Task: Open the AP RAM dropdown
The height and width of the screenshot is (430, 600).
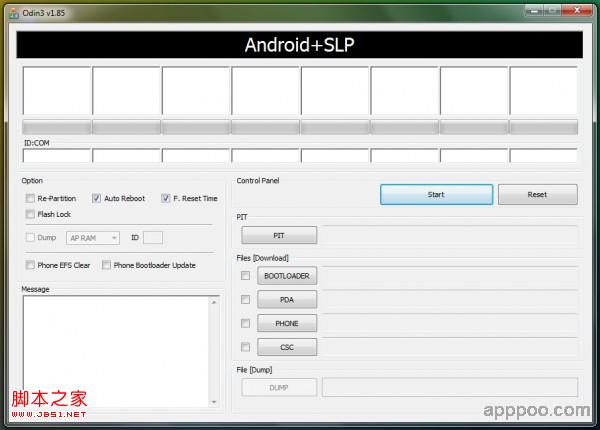Action: (93, 238)
